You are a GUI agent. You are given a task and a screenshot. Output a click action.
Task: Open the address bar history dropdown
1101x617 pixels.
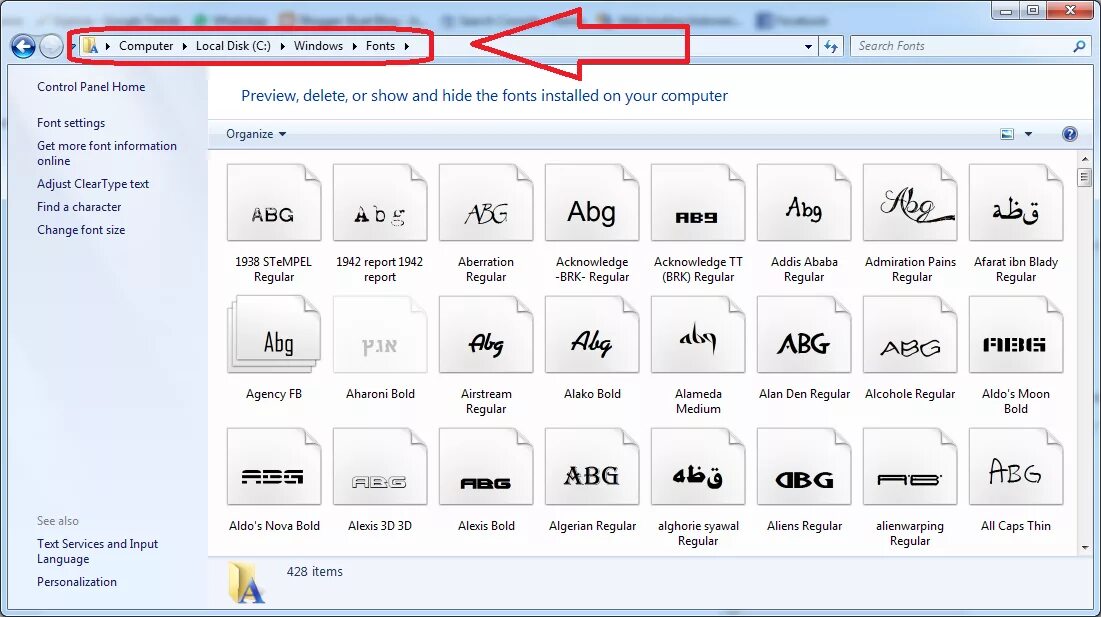click(808, 46)
